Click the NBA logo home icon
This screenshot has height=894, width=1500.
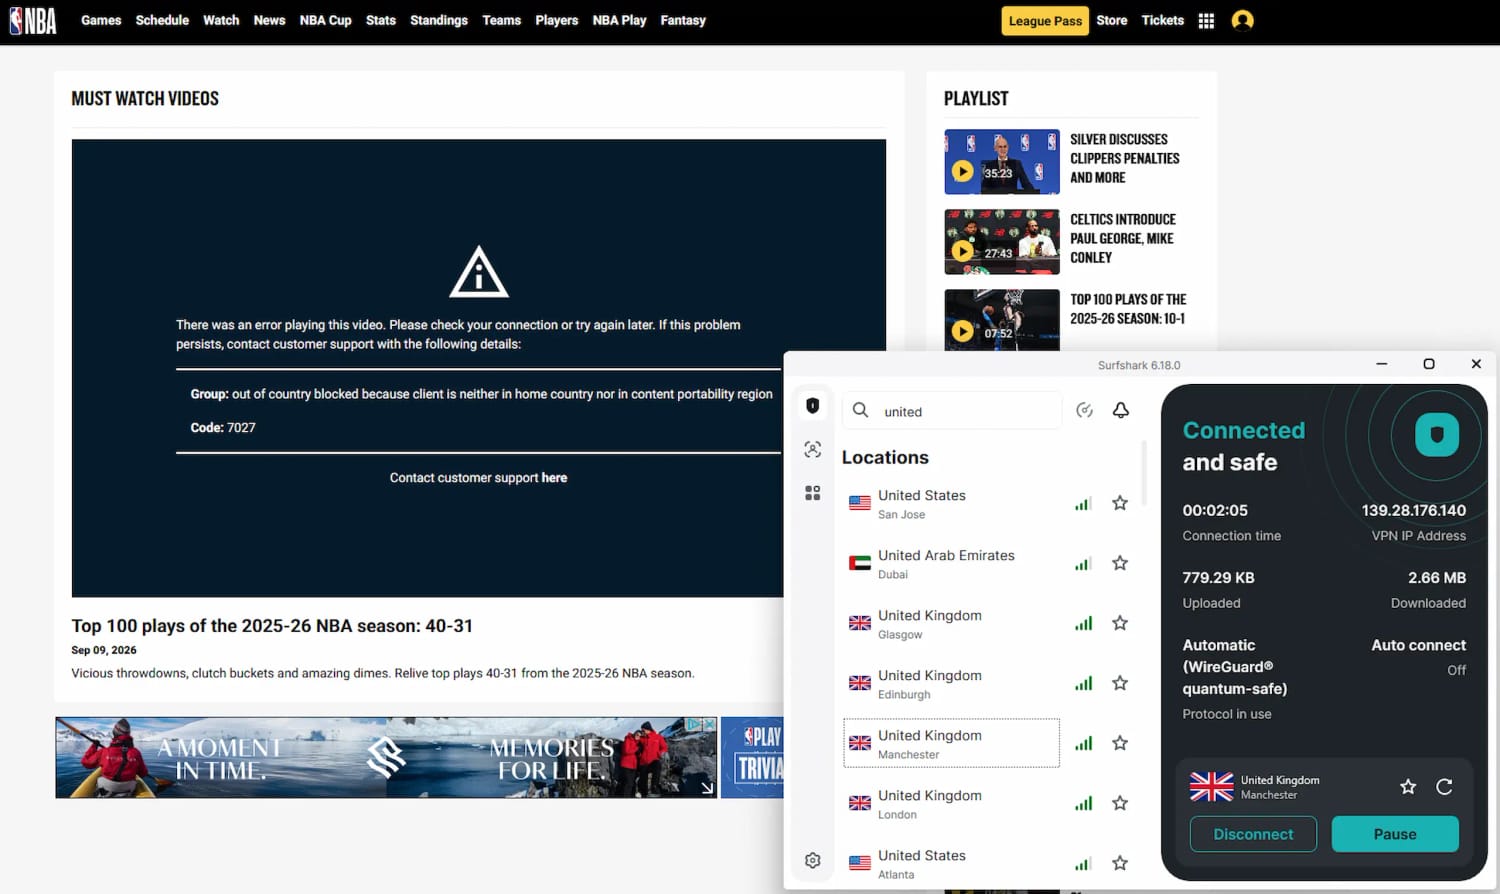[33, 21]
